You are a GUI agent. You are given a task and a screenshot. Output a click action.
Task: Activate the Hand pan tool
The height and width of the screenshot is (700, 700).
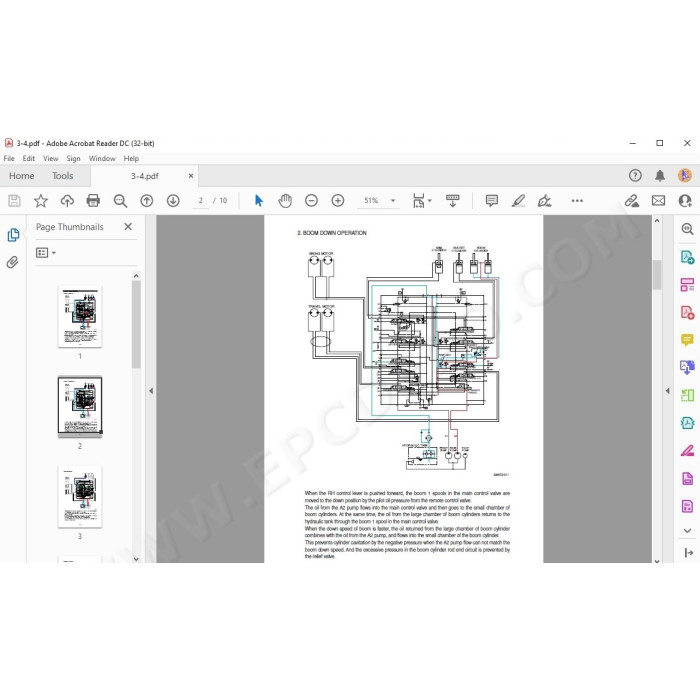285,200
